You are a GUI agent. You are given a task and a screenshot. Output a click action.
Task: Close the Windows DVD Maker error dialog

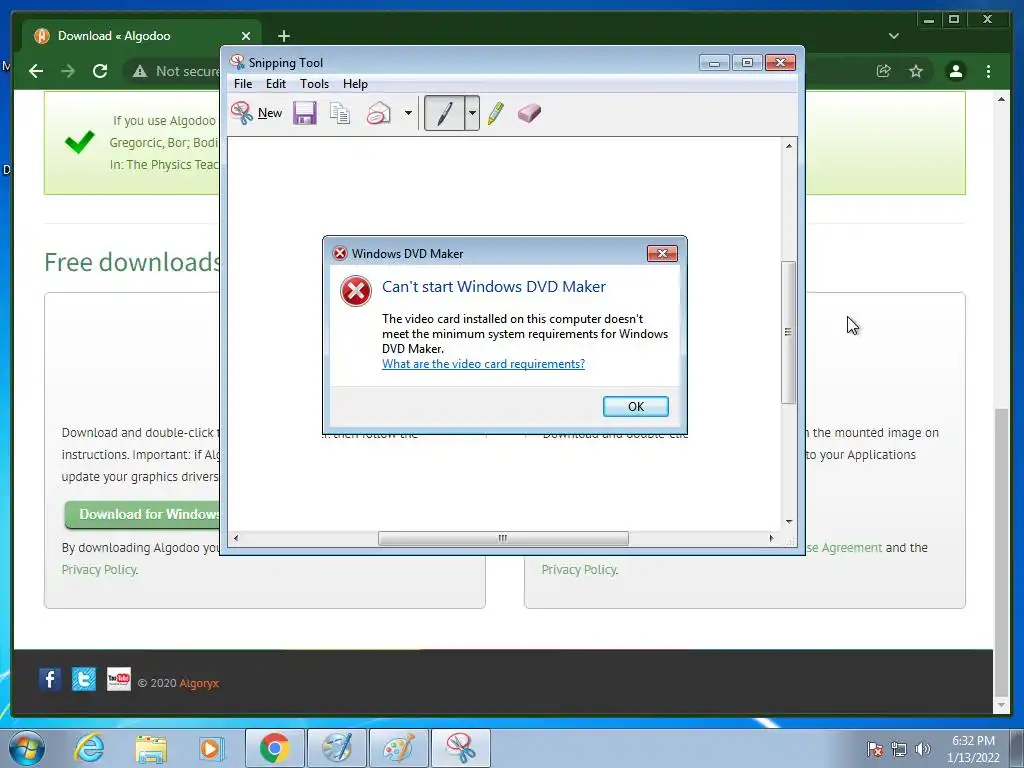point(662,253)
